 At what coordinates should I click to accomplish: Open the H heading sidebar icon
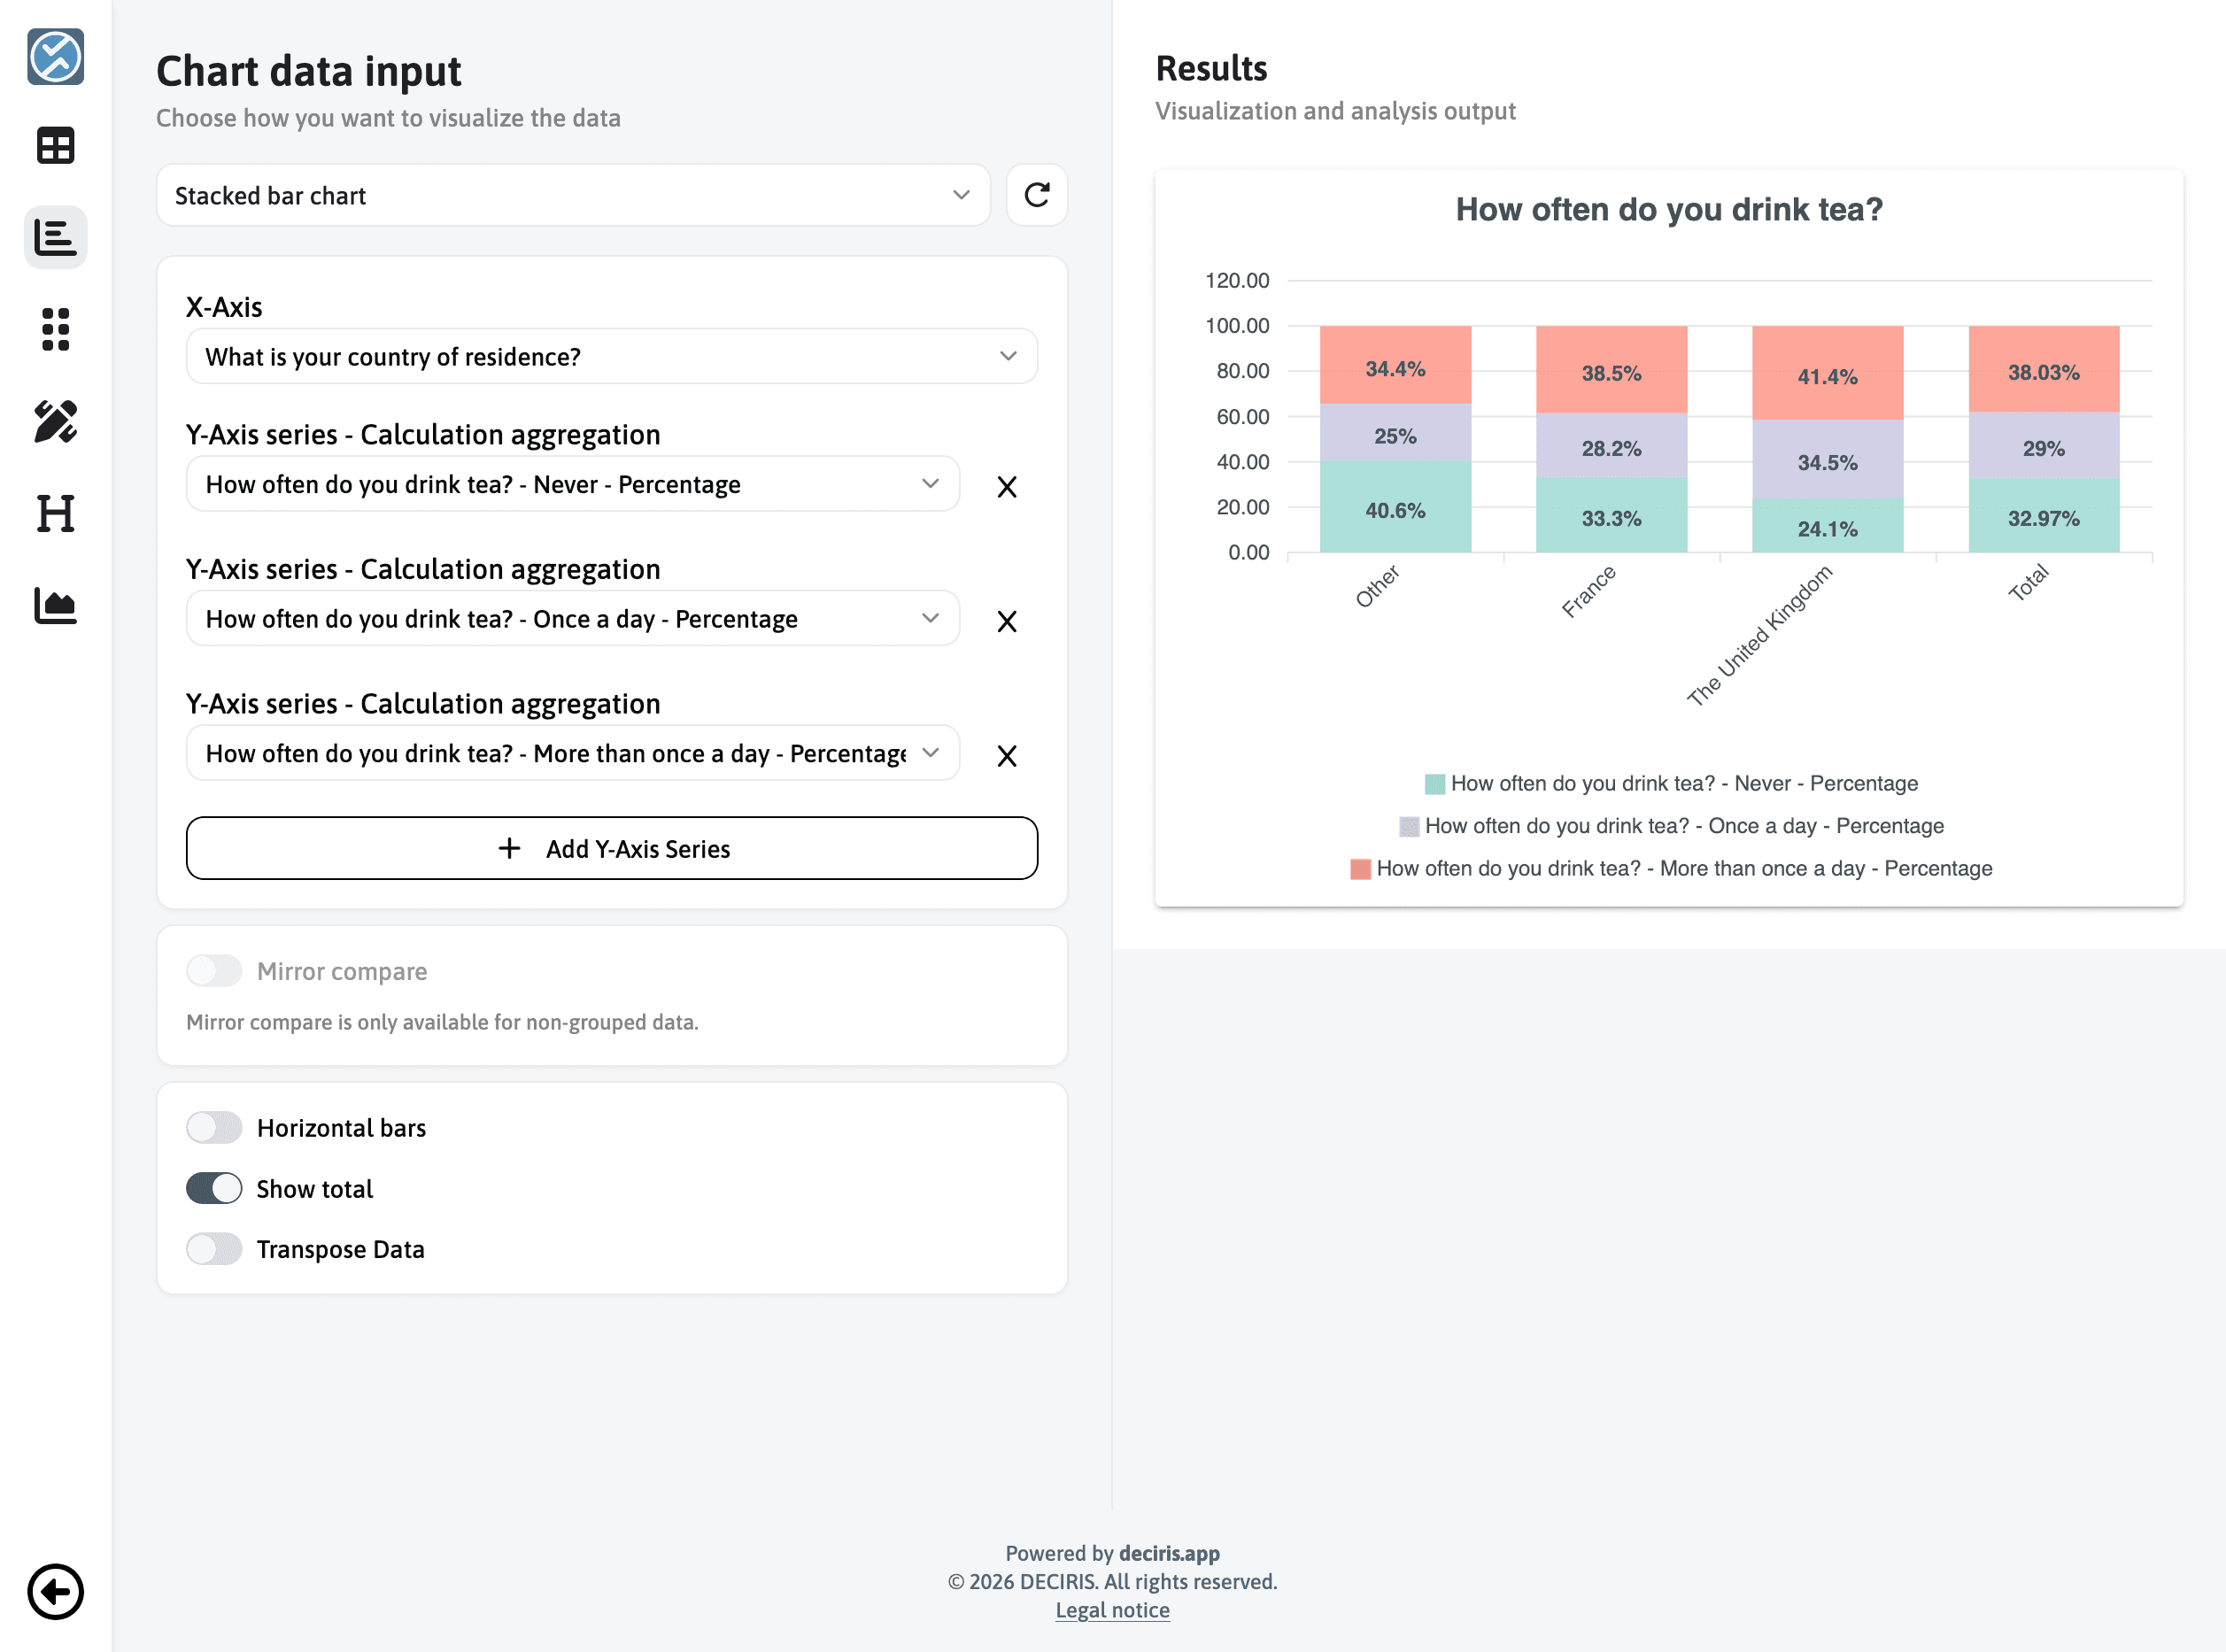point(55,513)
